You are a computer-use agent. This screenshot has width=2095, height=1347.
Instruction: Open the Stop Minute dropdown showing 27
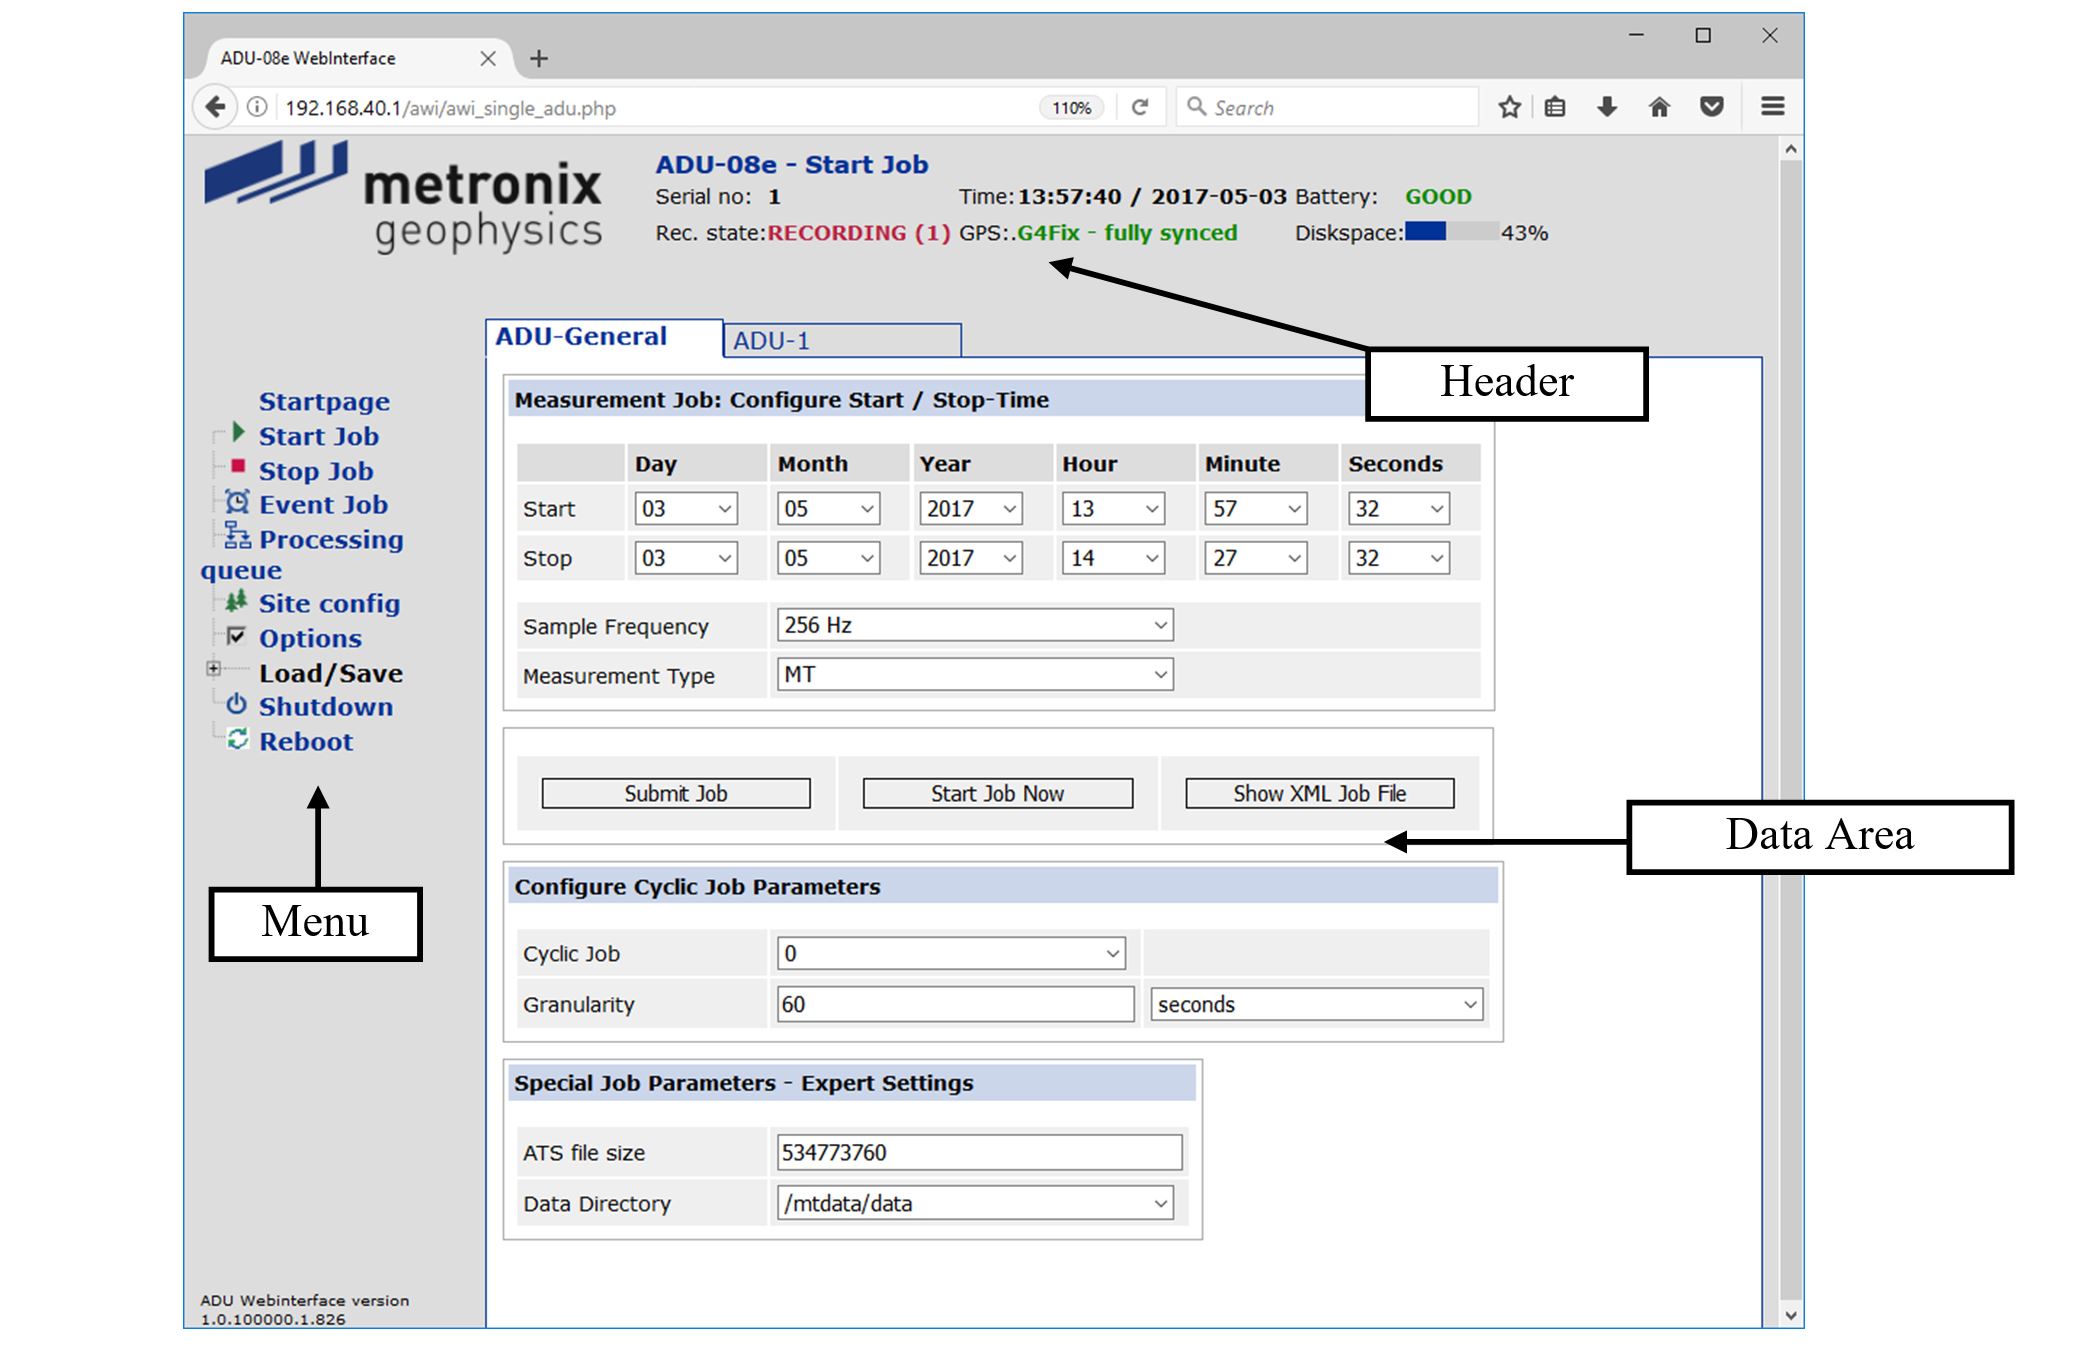(x=1256, y=558)
